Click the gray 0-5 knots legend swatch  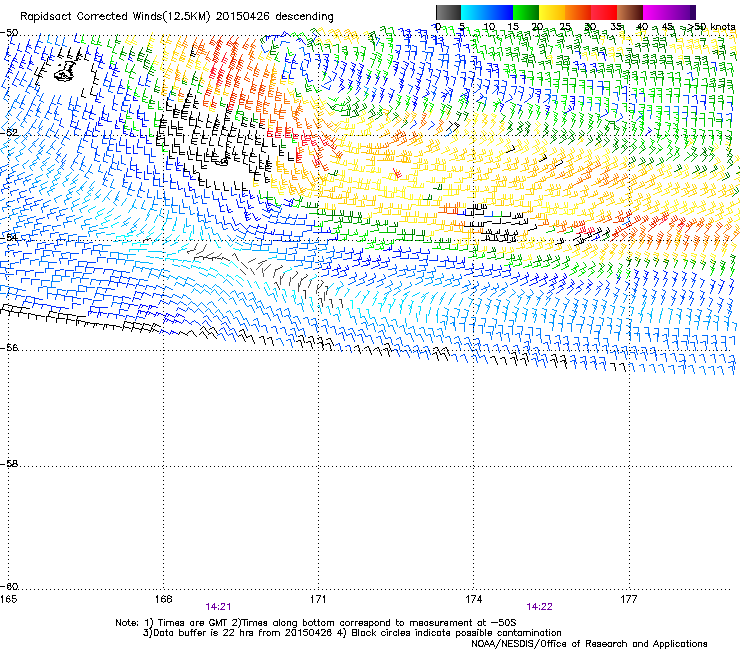click(x=448, y=12)
